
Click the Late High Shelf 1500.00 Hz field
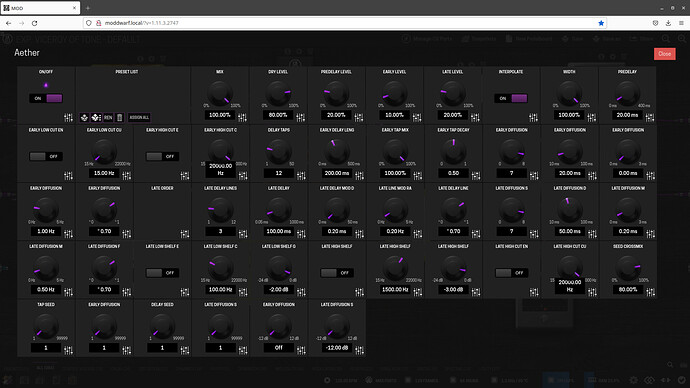tap(395, 289)
